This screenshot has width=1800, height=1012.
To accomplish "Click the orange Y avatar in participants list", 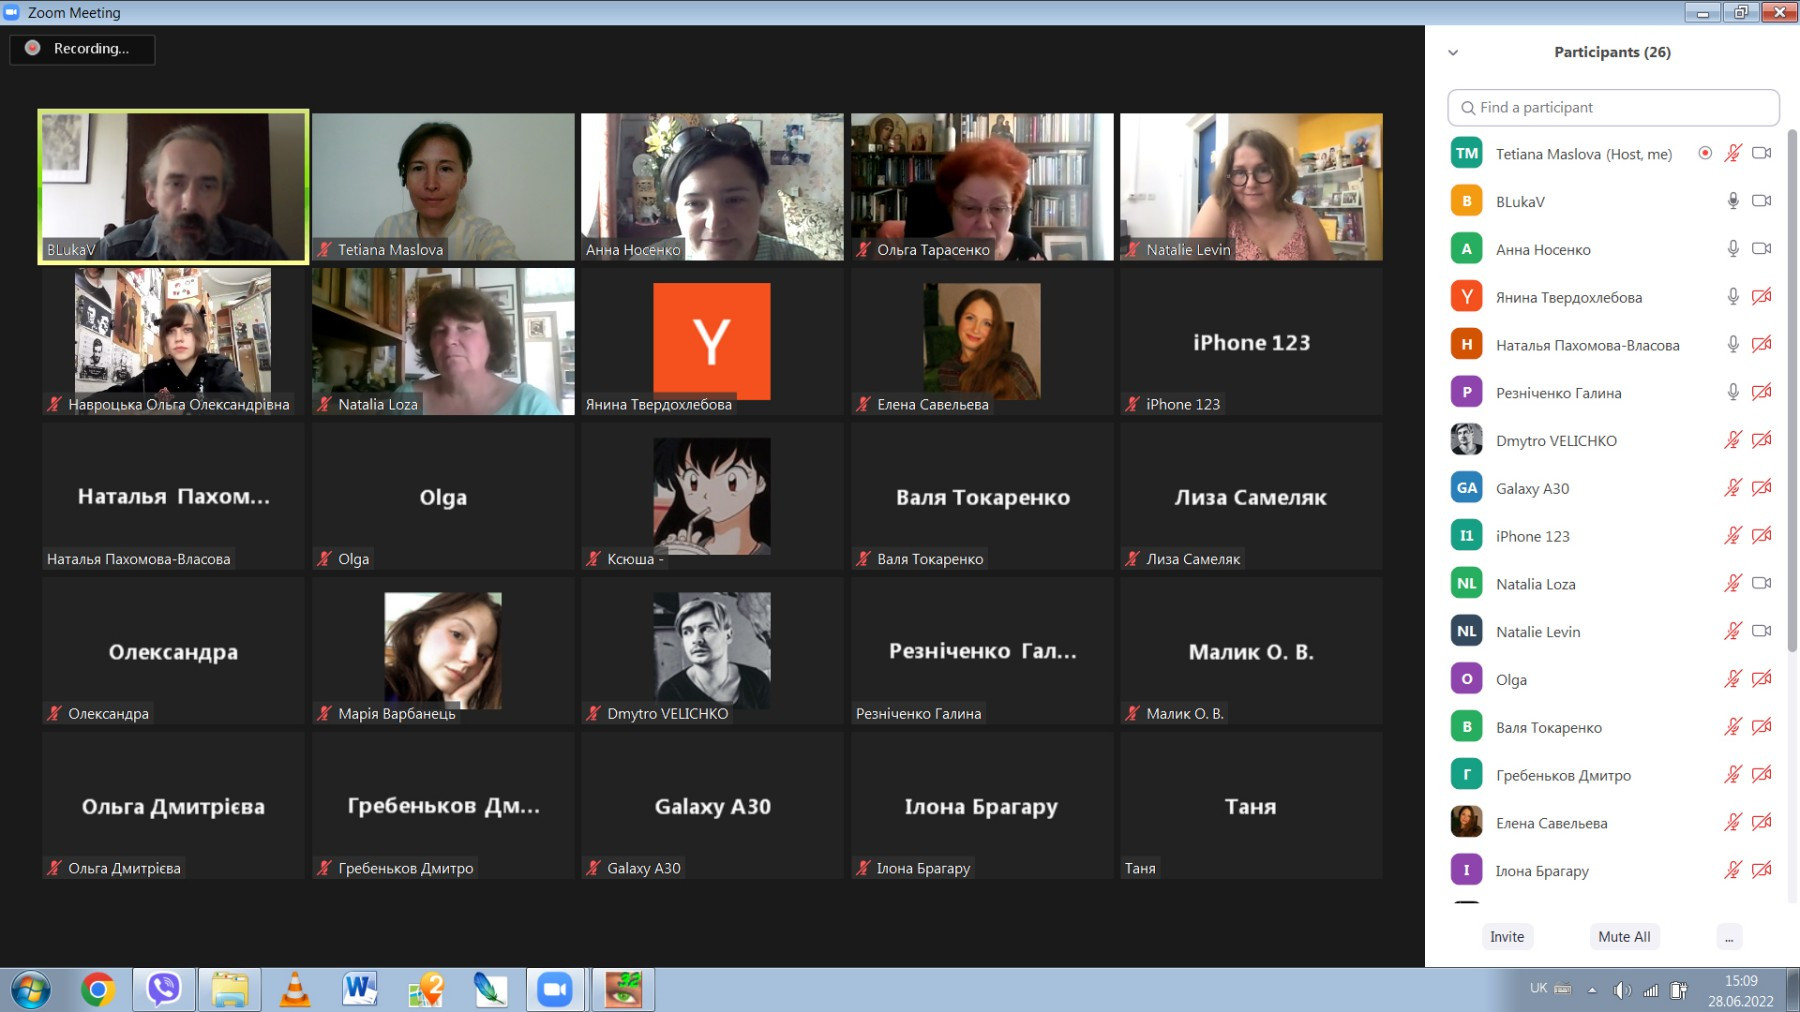I will tap(1467, 296).
